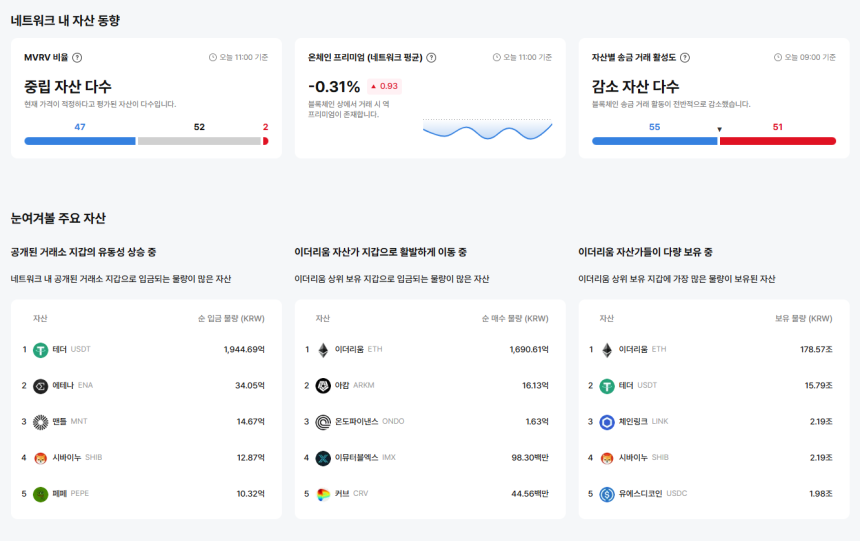Click the 순 입금 물량 (KRW) column header
The width and height of the screenshot is (860, 541).
point(231,319)
